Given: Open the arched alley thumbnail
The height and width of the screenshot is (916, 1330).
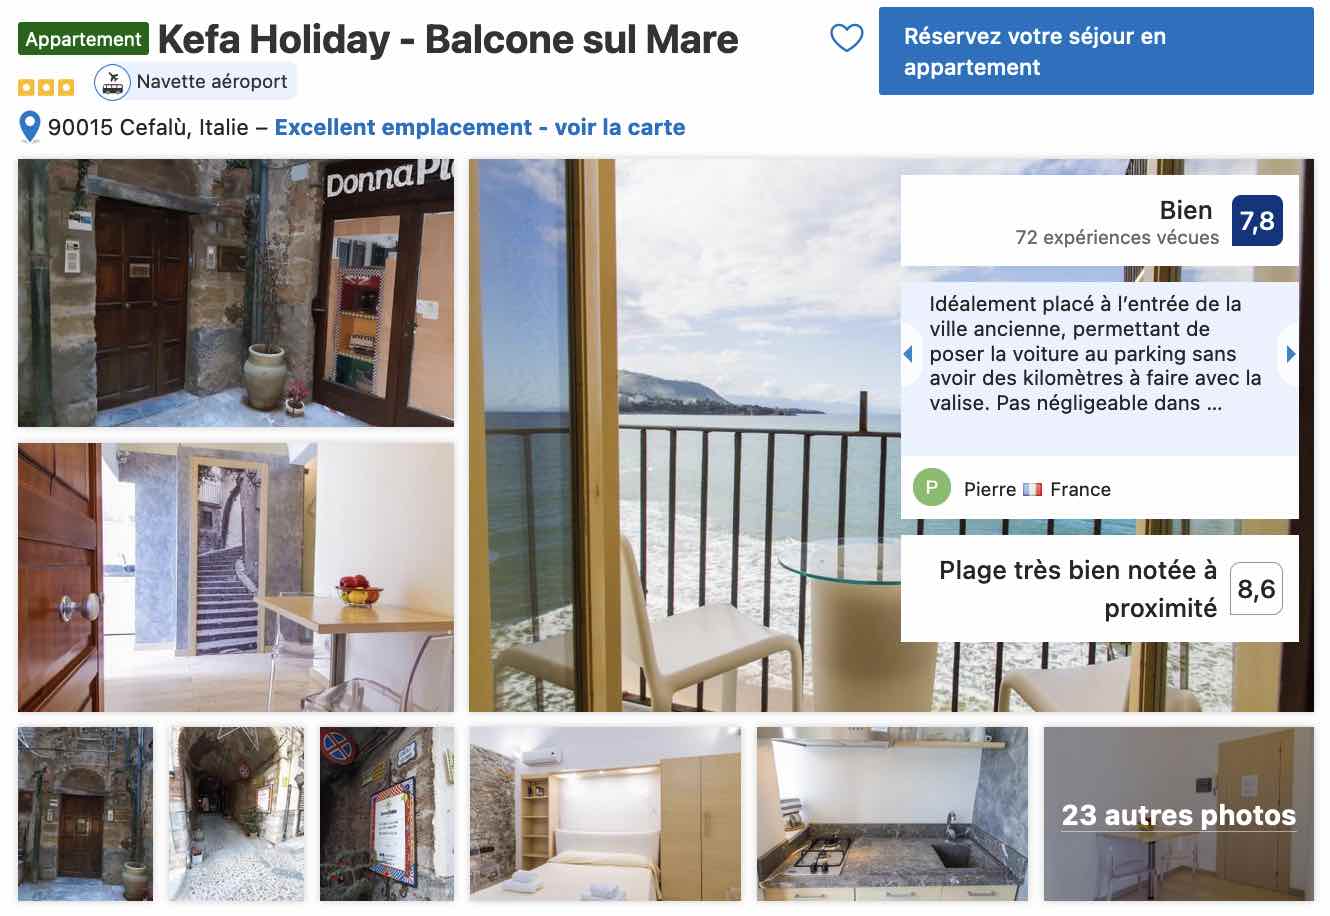Looking at the screenshot, I should tap(236, 814).
